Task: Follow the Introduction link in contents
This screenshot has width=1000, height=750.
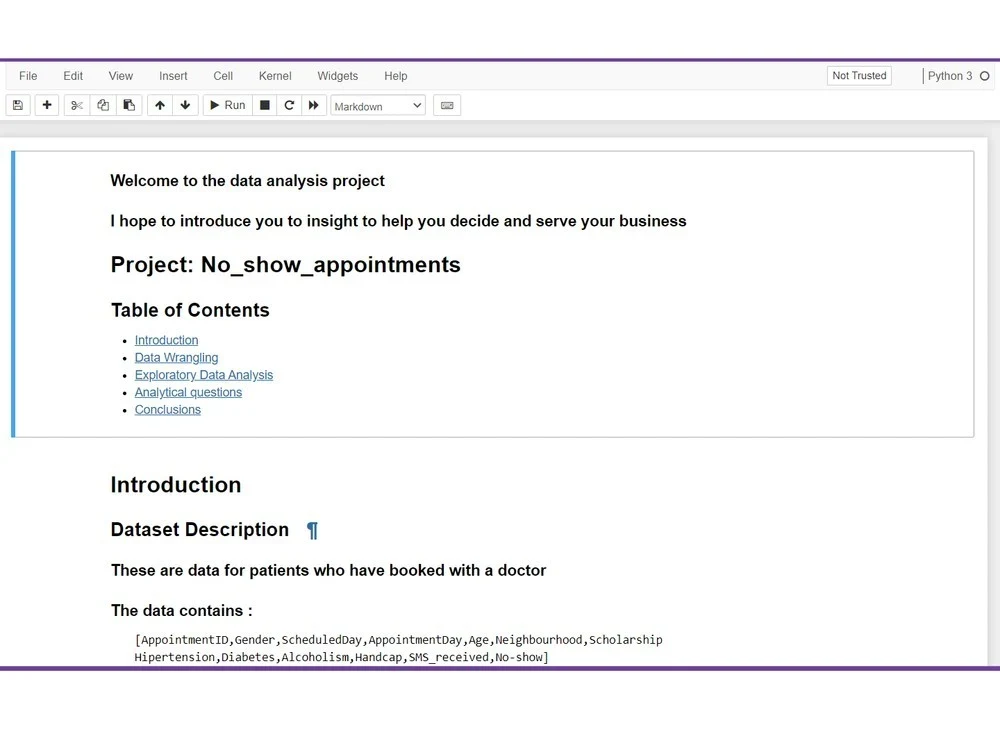Action: 166,341
